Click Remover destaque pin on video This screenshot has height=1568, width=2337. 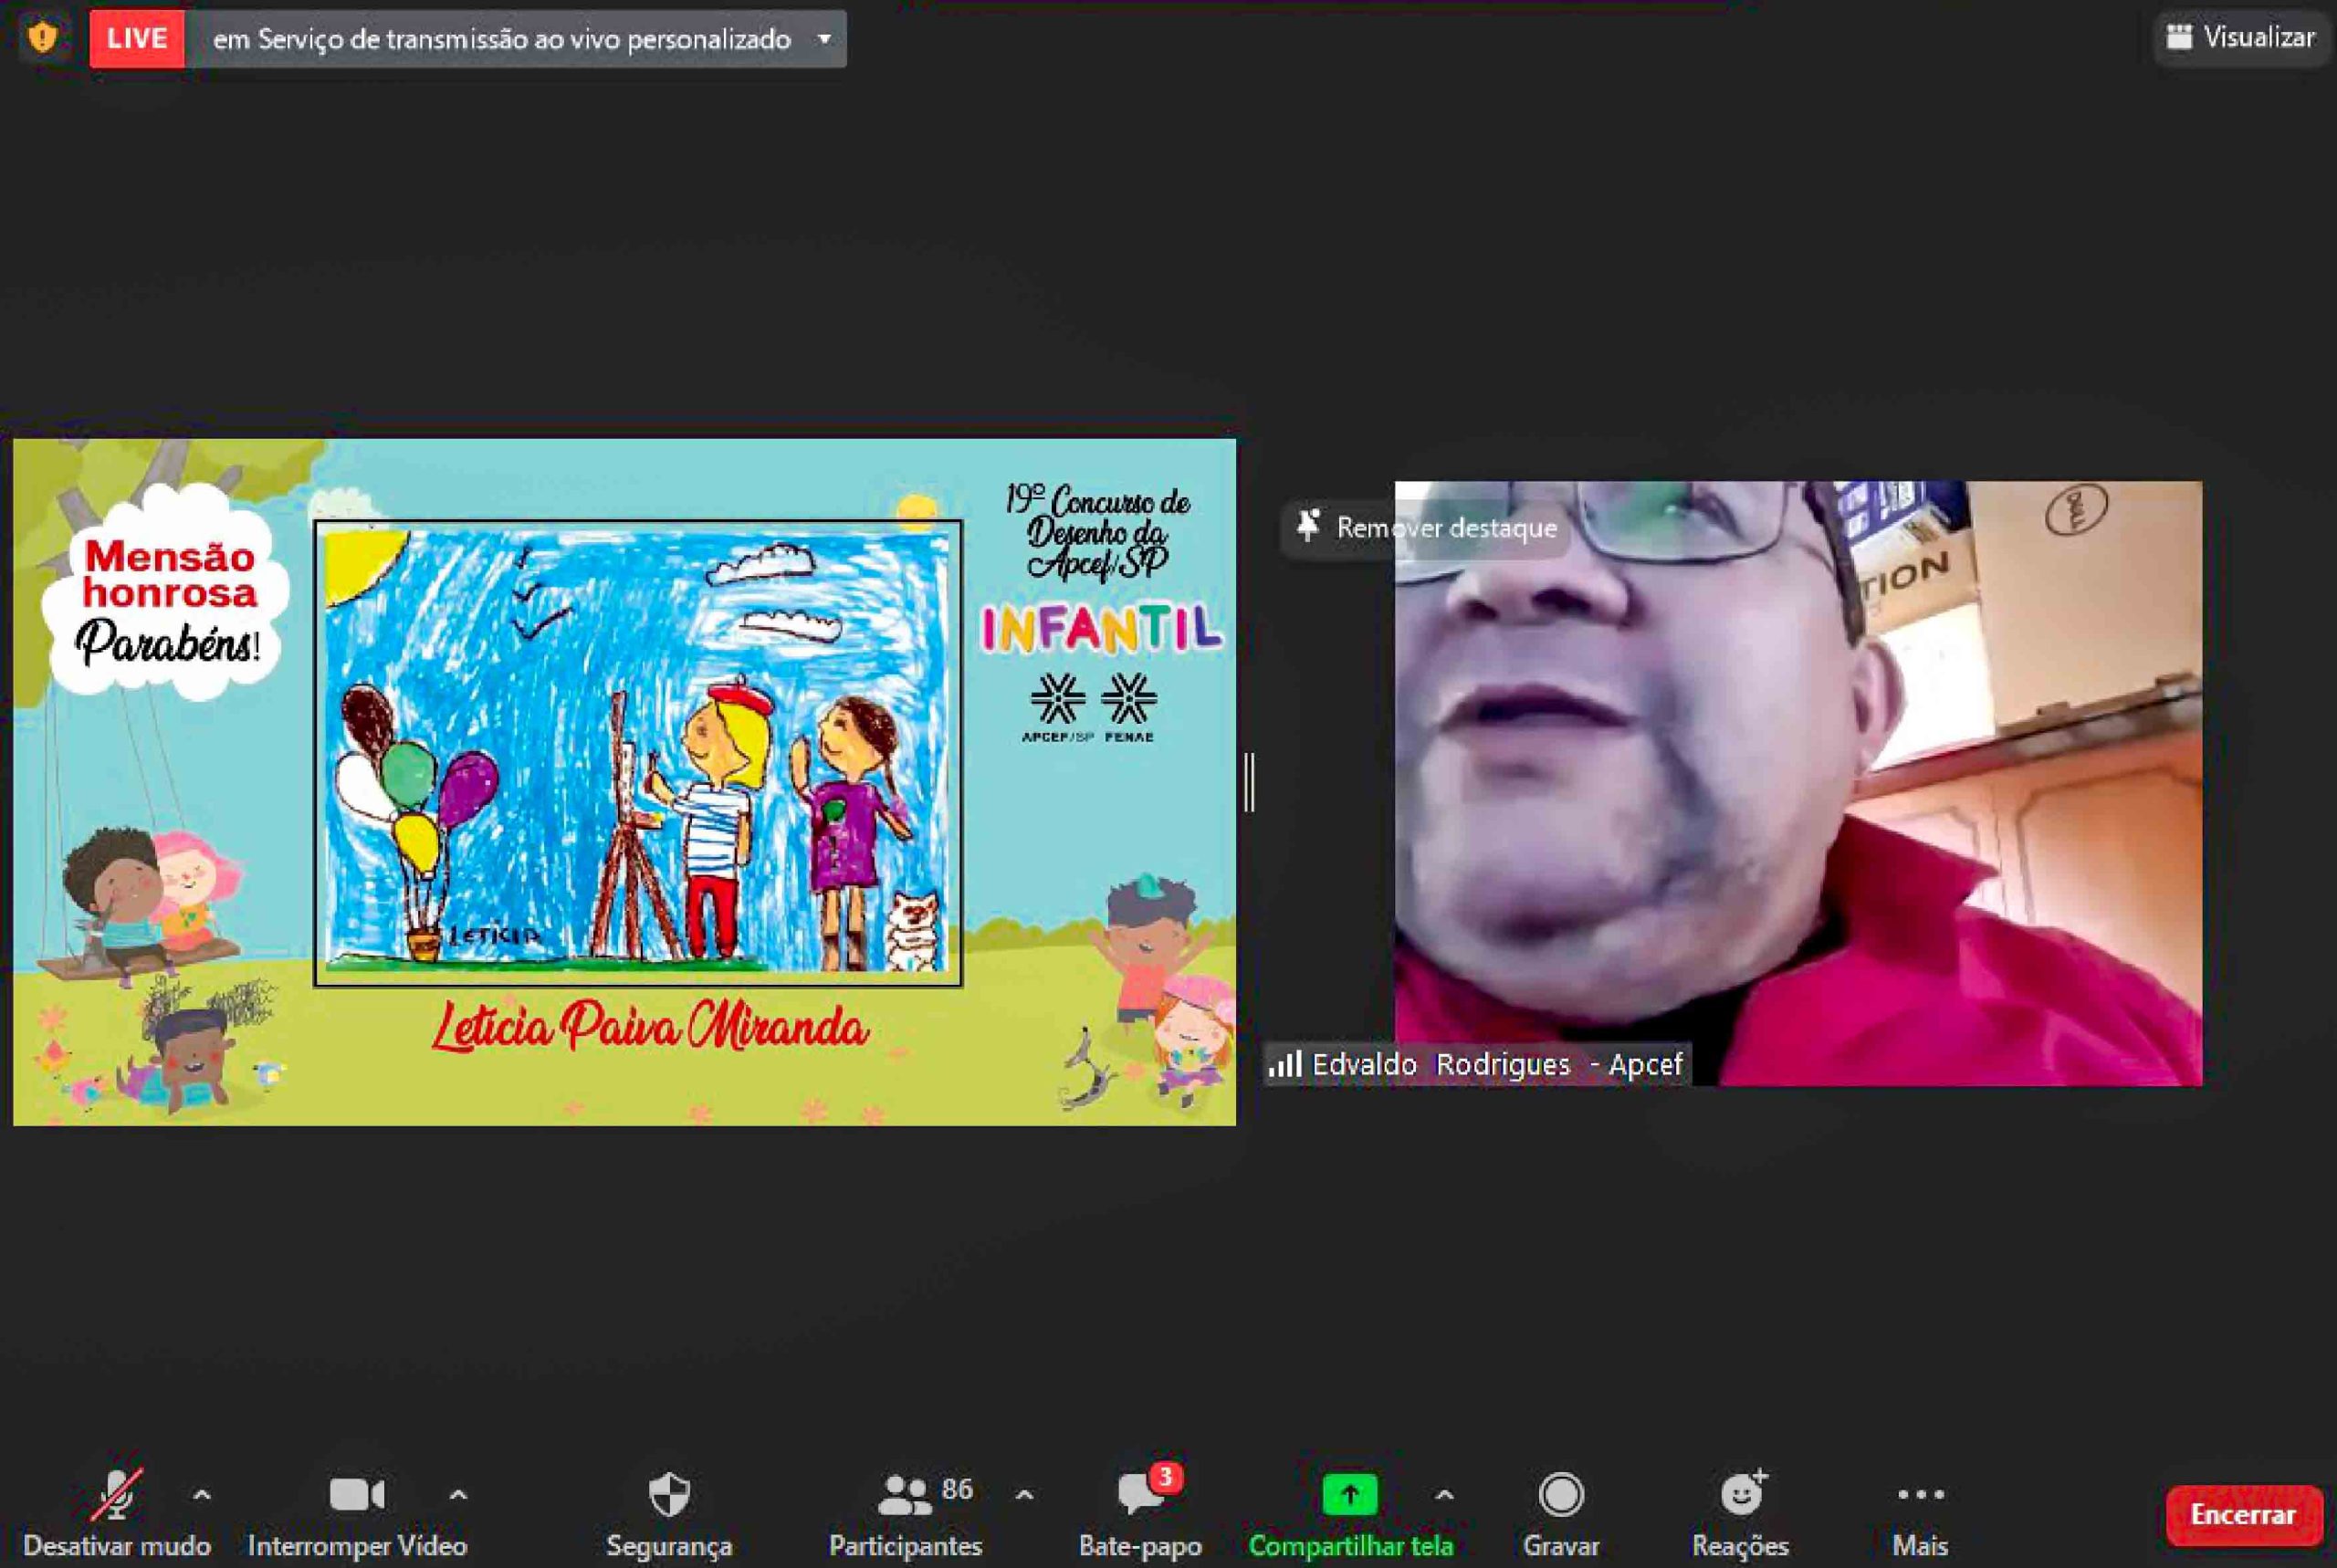pyautogui.click(x=1427, y=527)
